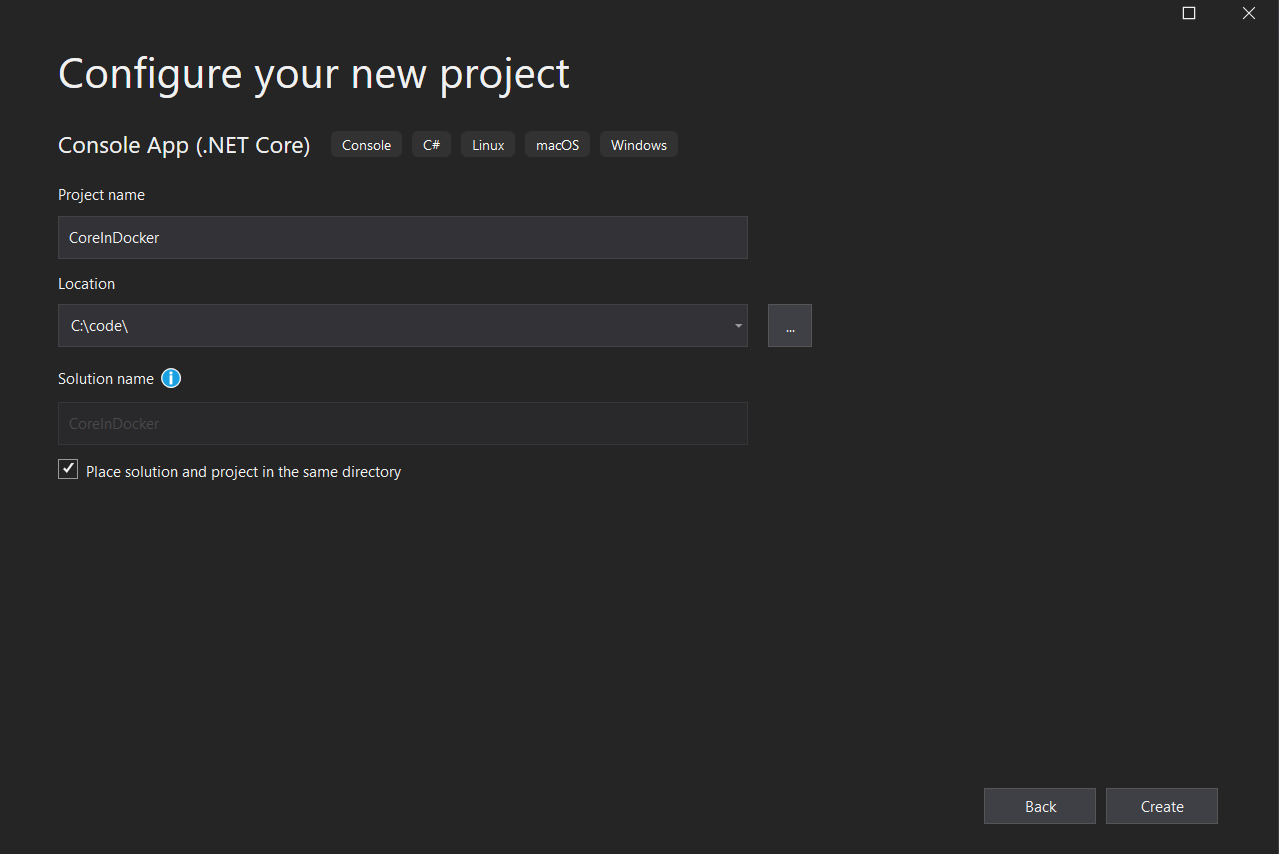Click the checkbox label text about same directory
Image resolution: width=1279 pixels, height=854 pixels.
243,472
